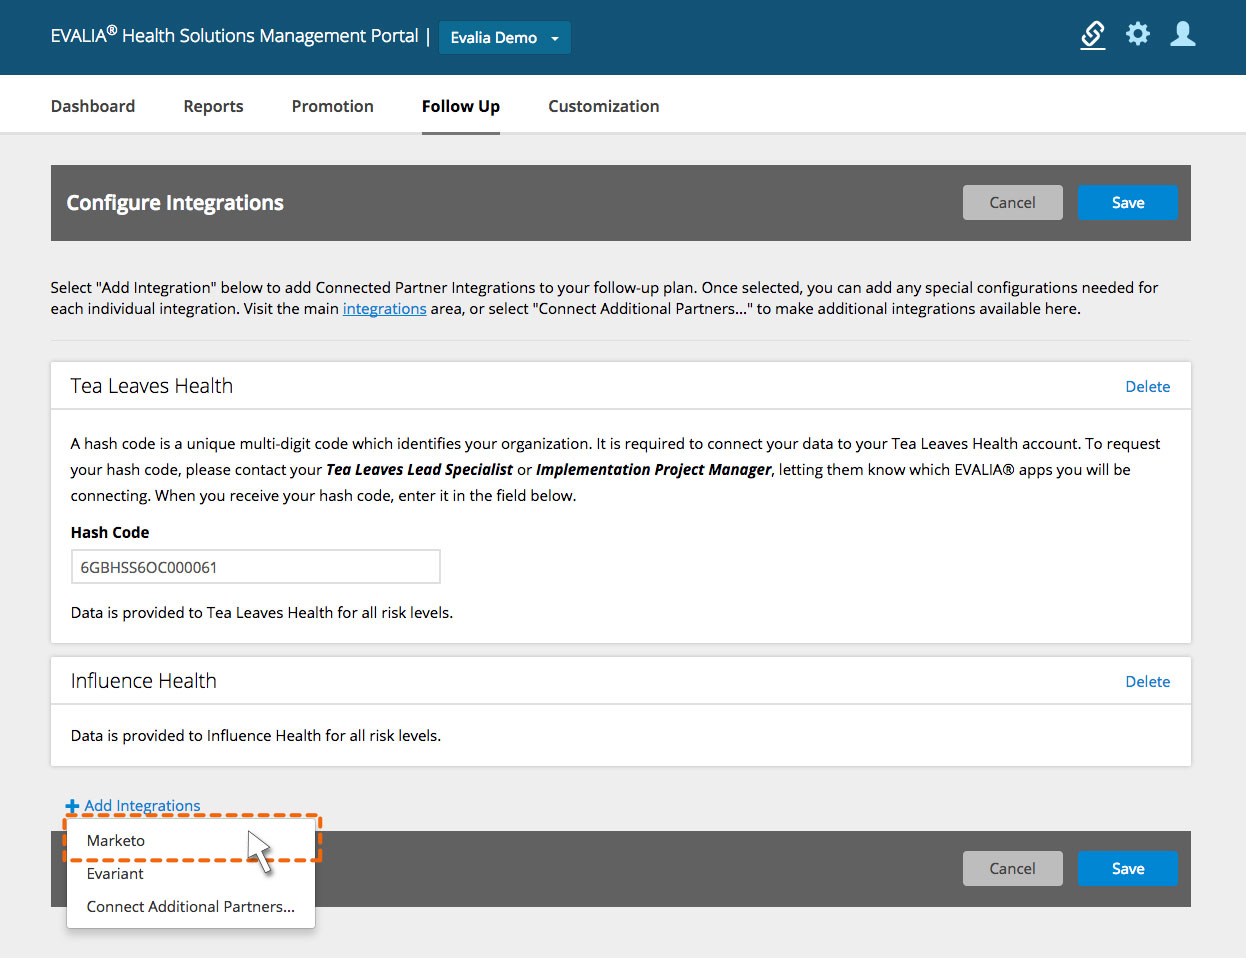The height and width of the screenshot is (958, 1246).
Task: Select the Follow Up tab
Action: point(461,106)
